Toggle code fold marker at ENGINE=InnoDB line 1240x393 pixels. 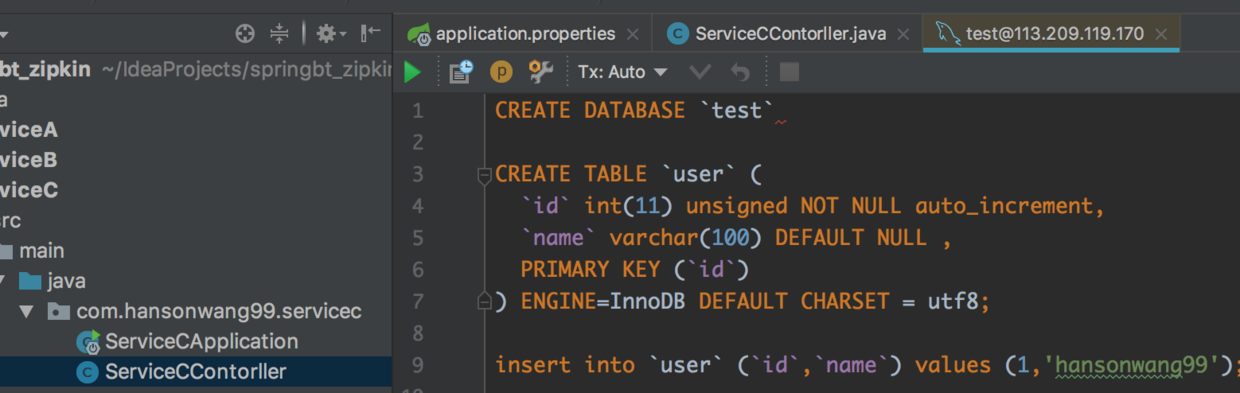pos(484,300)
